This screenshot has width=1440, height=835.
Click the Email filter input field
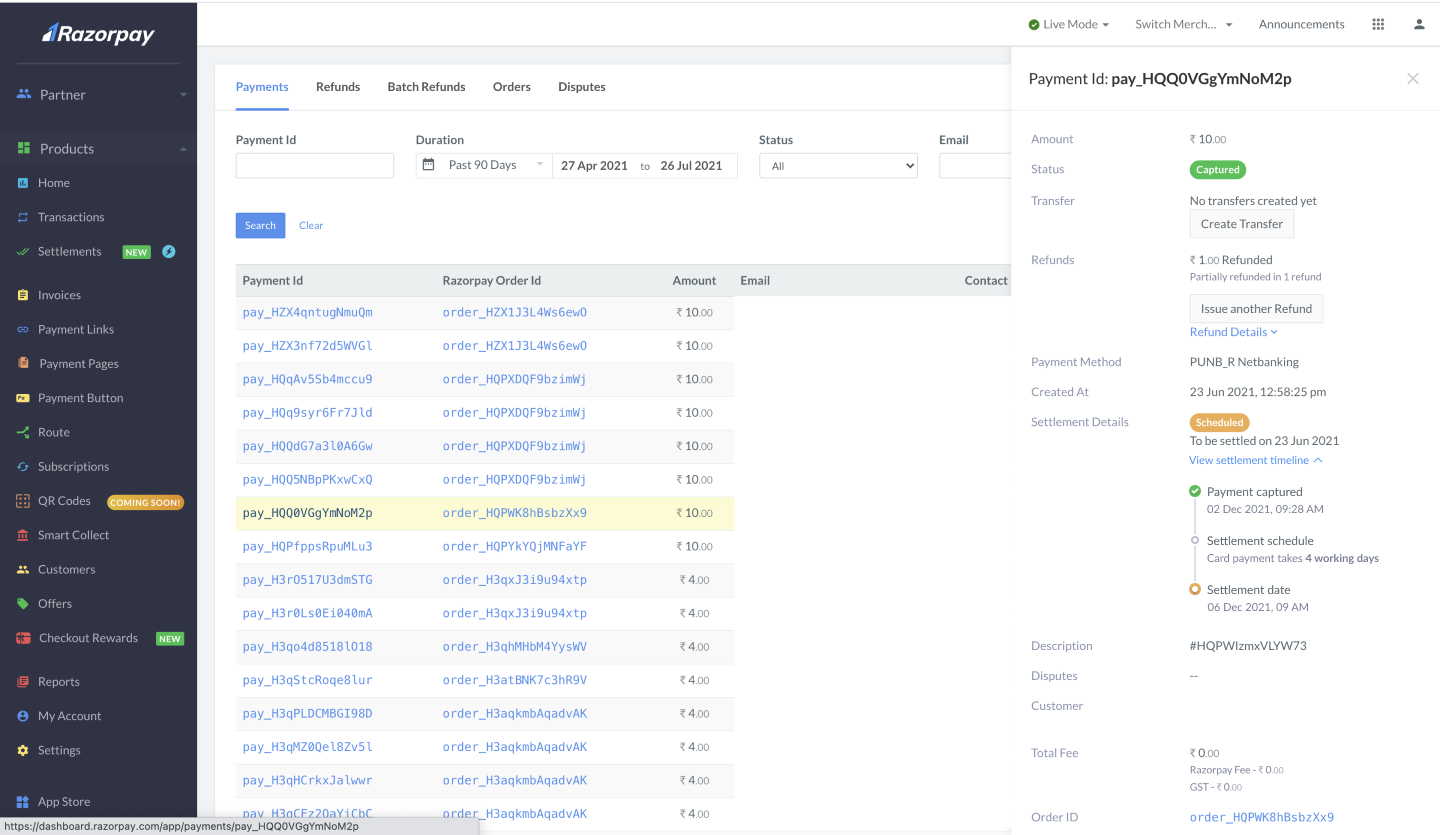click(x=975, y=166)
